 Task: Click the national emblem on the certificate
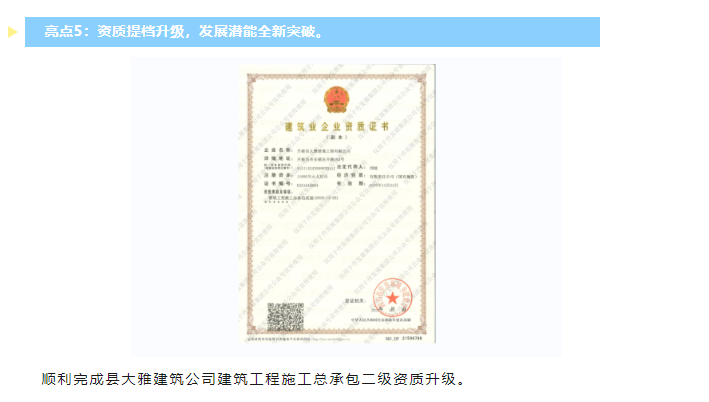click(336, 99)
